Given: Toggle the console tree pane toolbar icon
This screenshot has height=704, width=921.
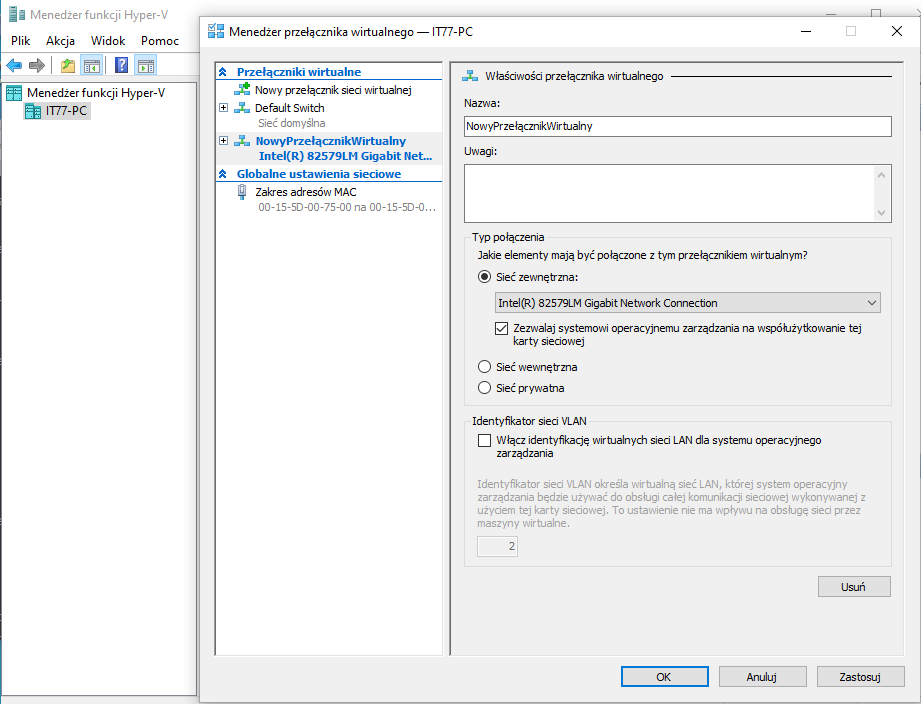Looking at the screenshot, I should click(92, 66).
